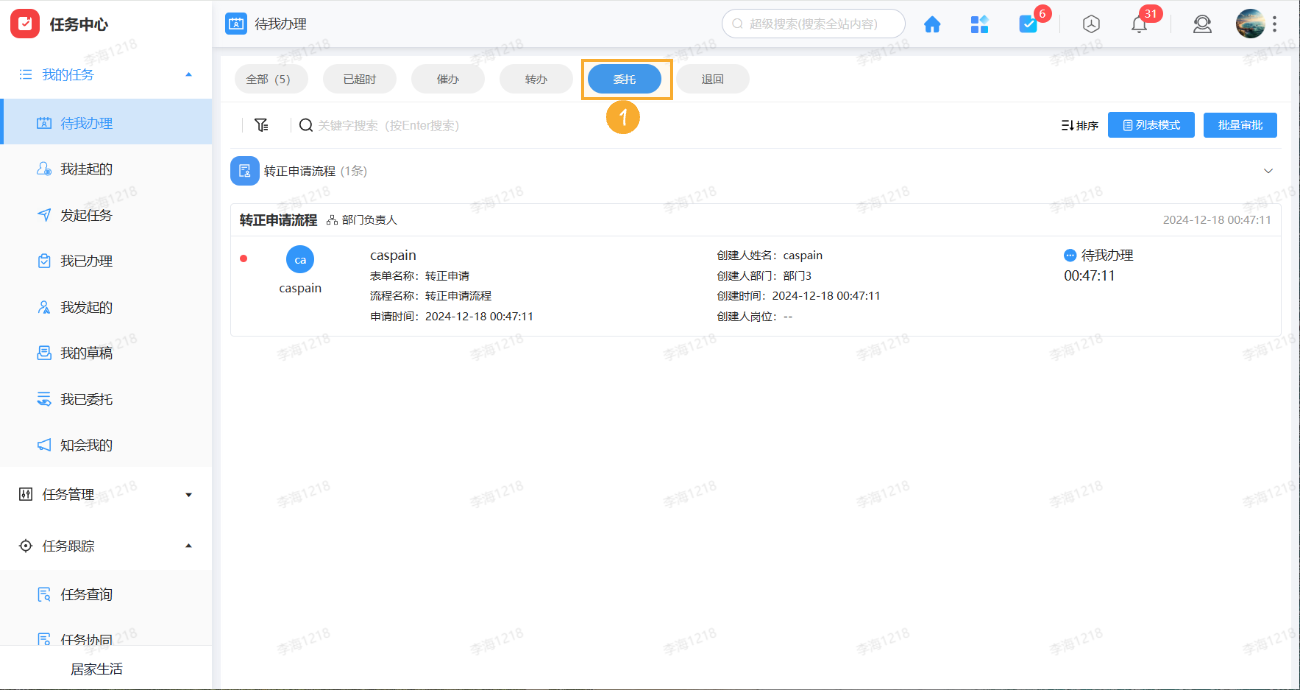Screen dimensions: 1300x690
Task: Click the headset support icon
Action: click(1202, 23)
